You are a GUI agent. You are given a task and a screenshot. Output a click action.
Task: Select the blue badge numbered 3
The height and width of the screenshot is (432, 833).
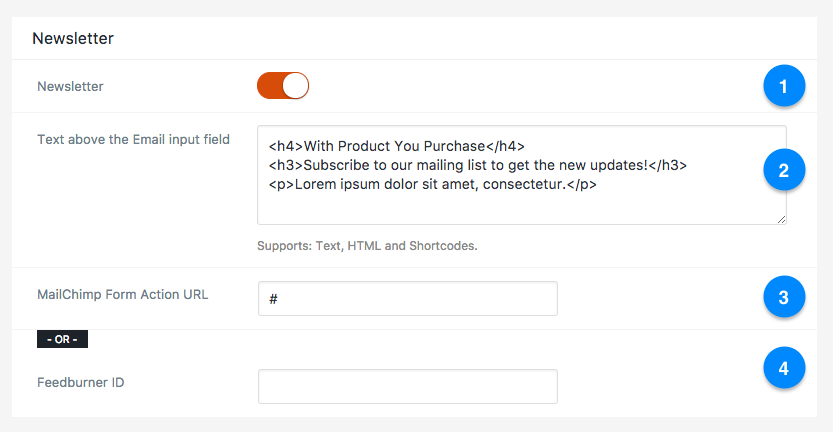pyautogui.click(x=784, y=297)
